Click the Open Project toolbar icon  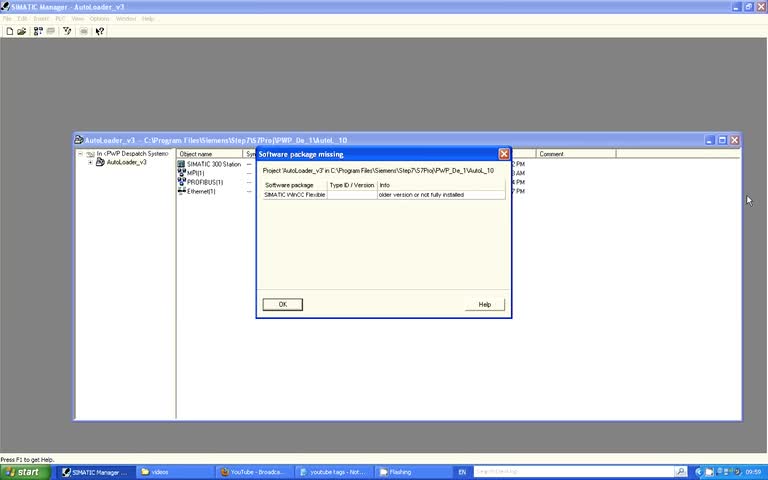(x=22, y=31)
